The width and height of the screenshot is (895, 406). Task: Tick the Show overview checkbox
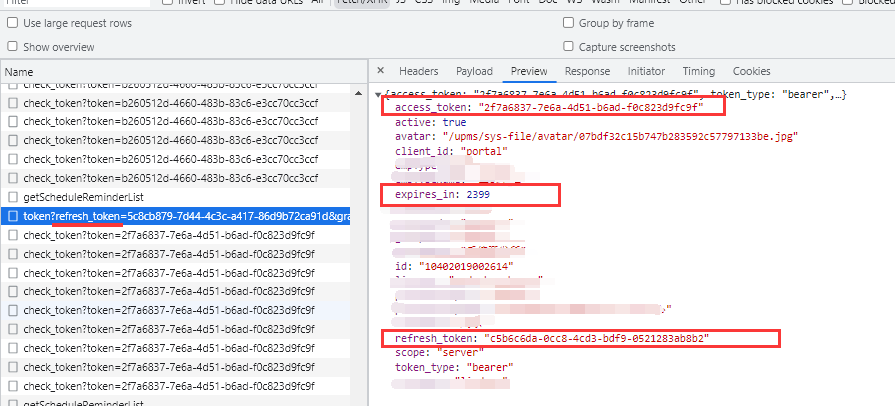tap(12, 46)
